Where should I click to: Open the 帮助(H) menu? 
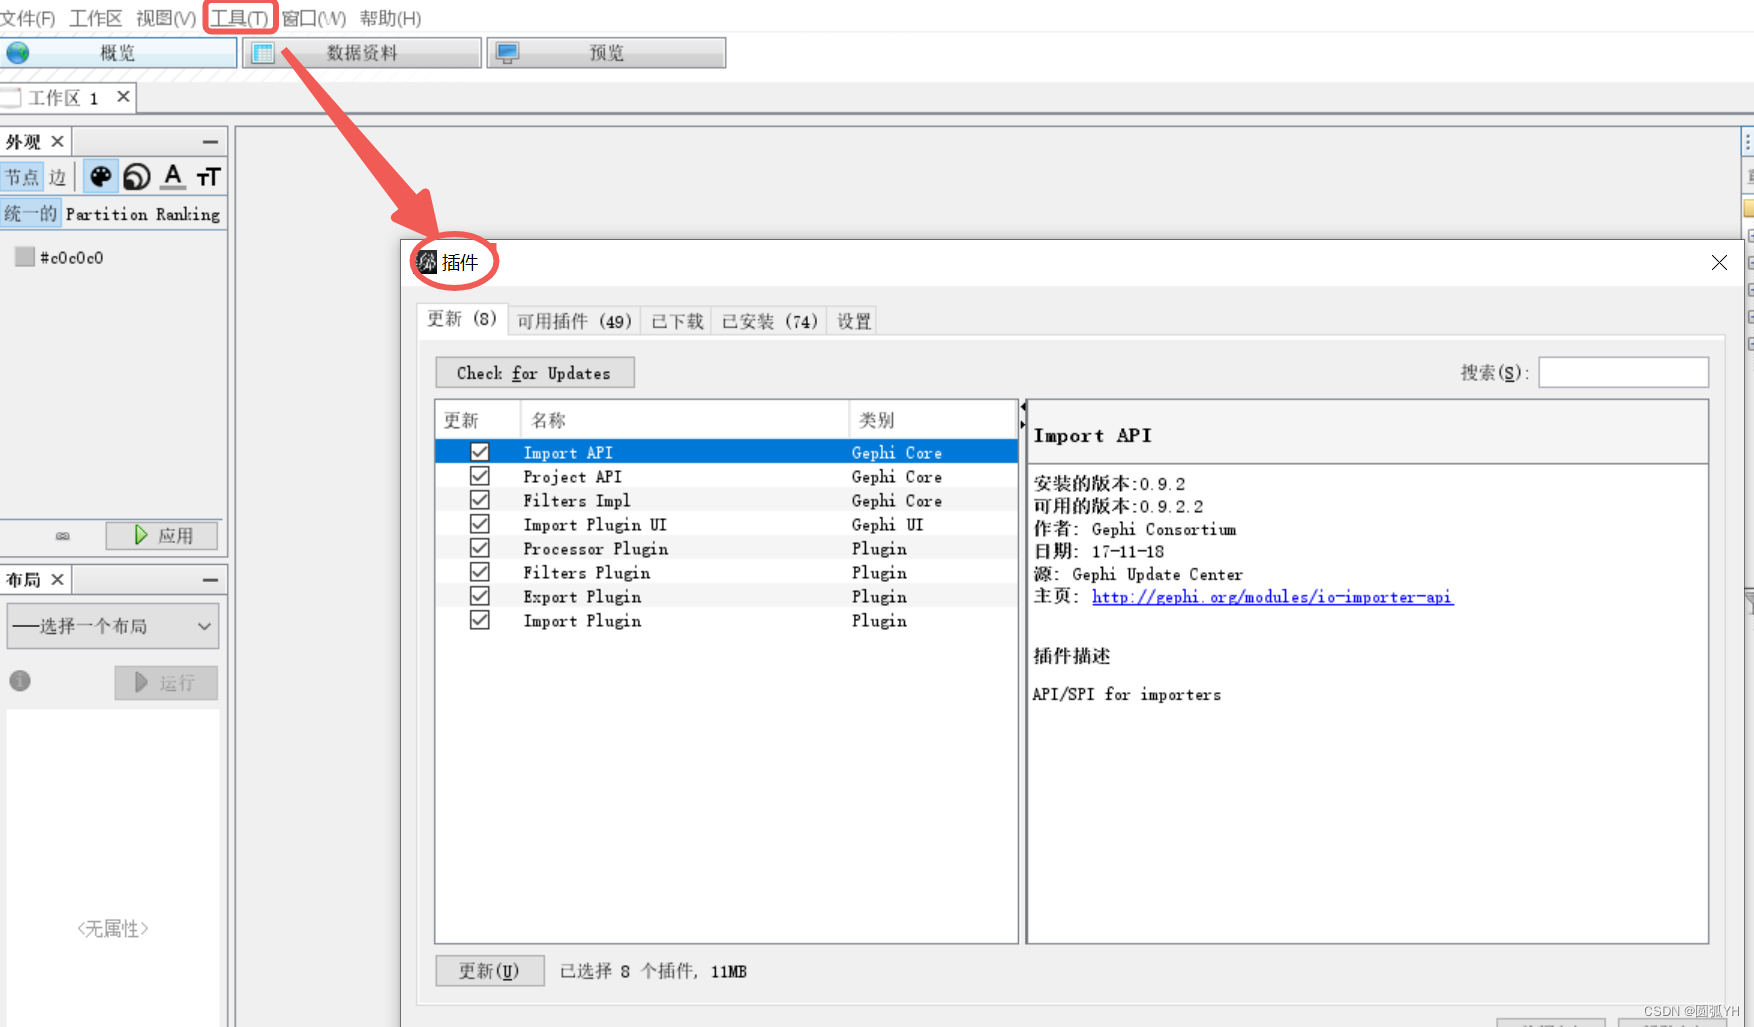390,18
